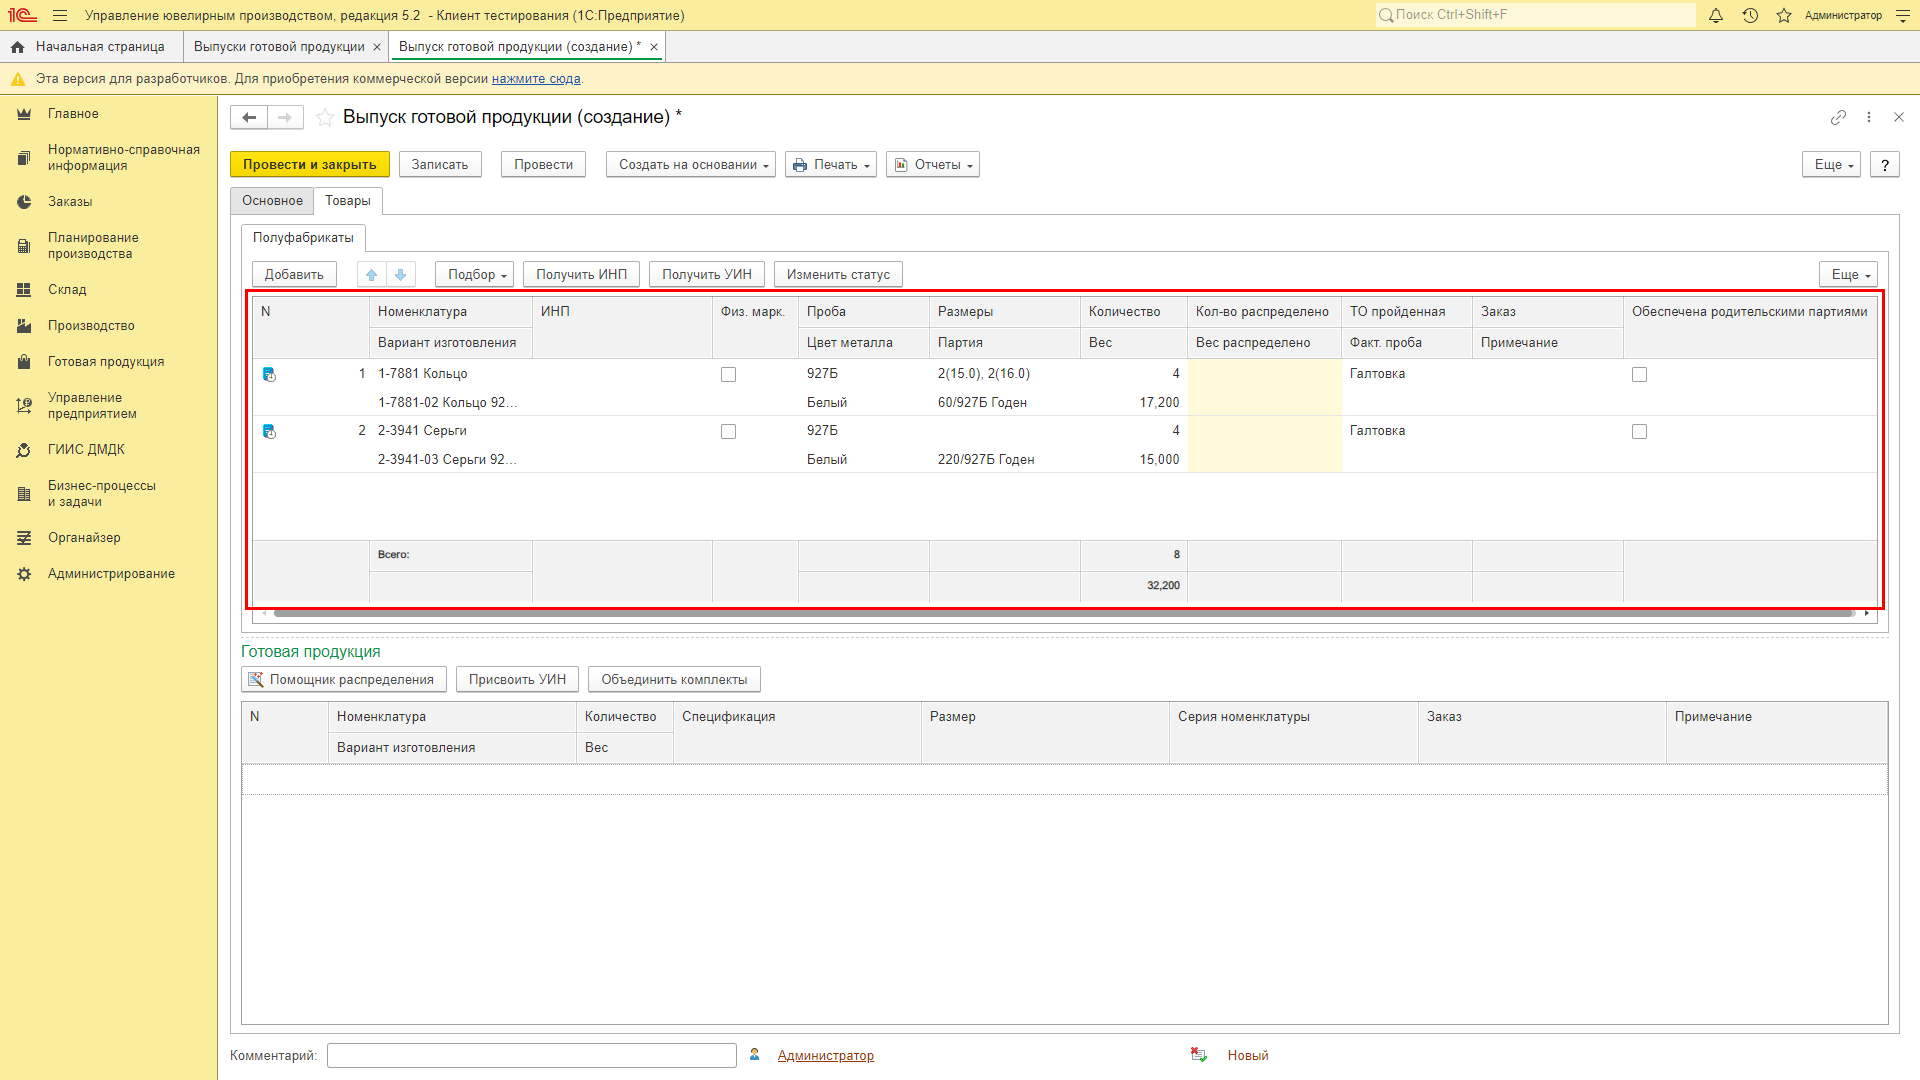
Task: Open the history clock icon
Action: (1750, 15)
